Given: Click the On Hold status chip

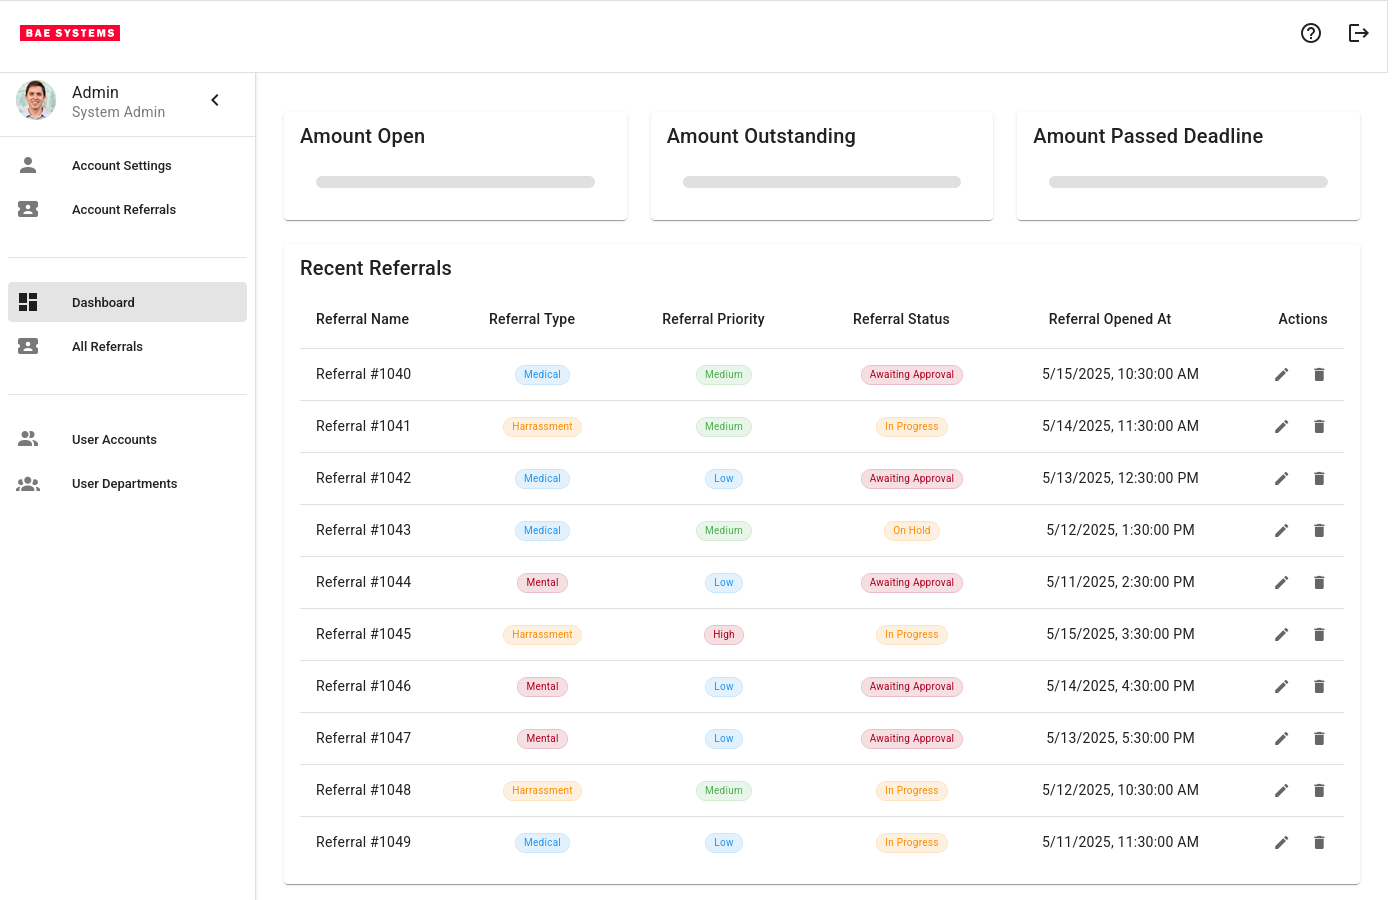Looking at the screenshot, I should 912,531.
